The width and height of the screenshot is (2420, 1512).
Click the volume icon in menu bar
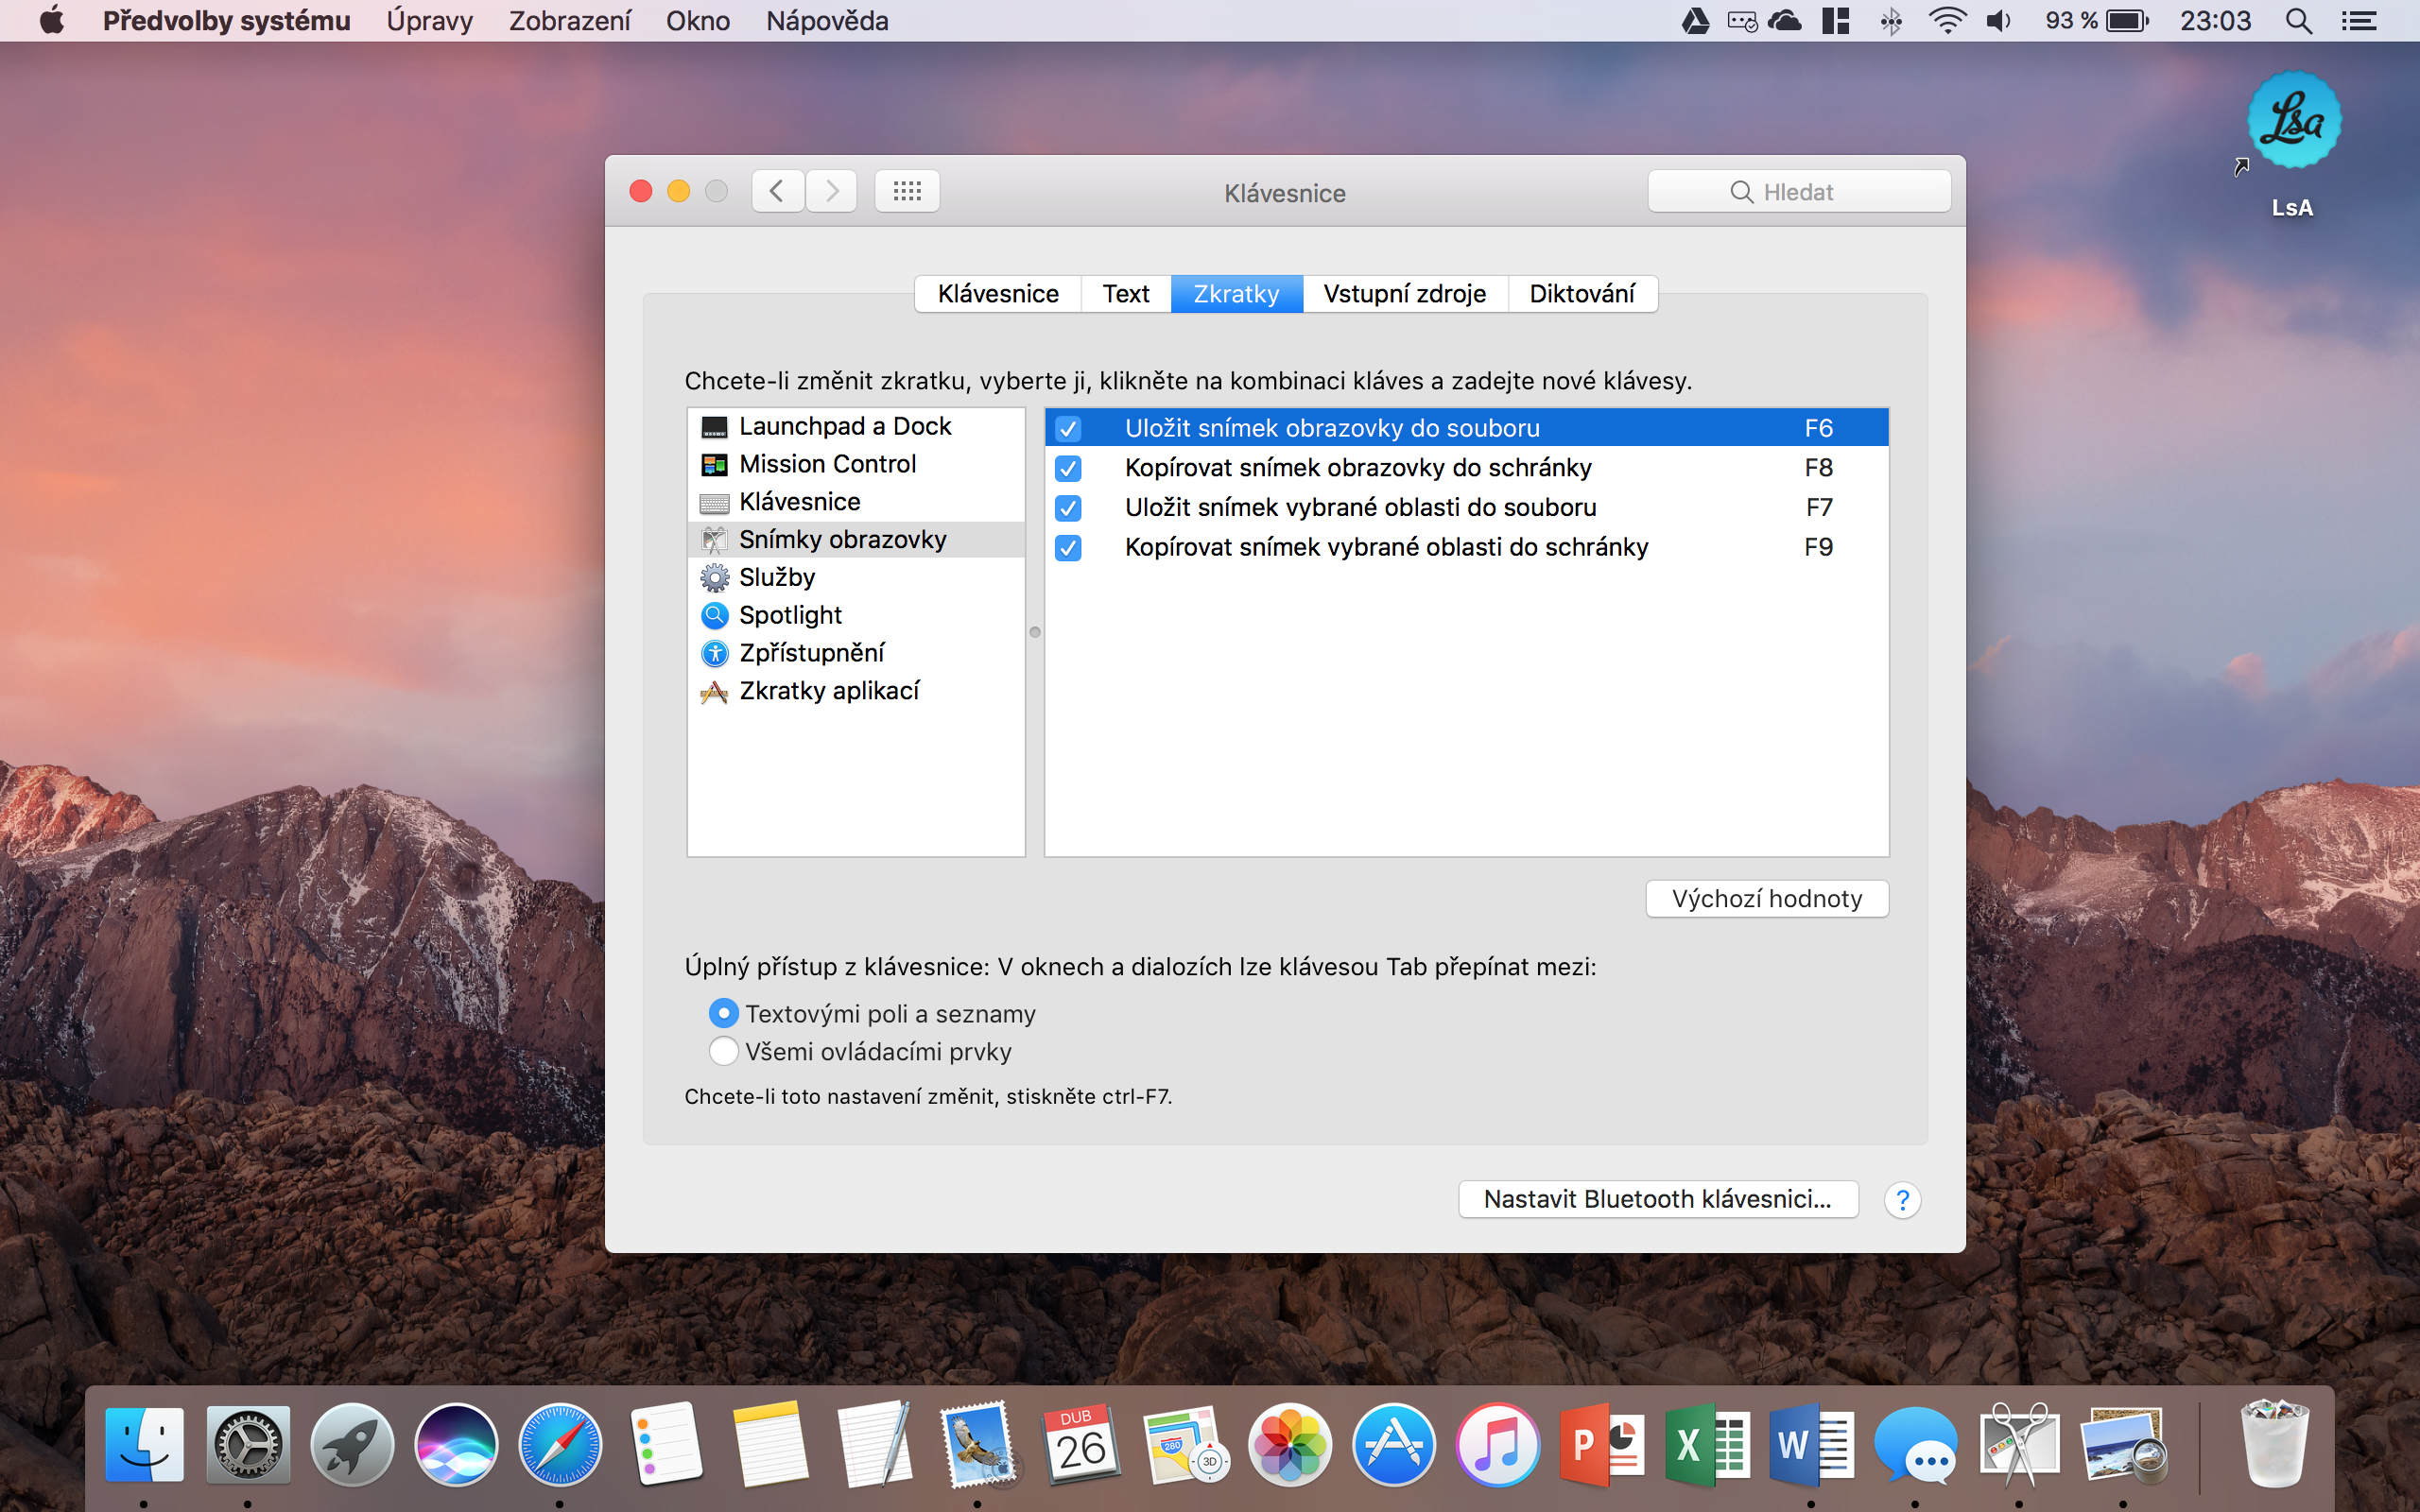1998,20
